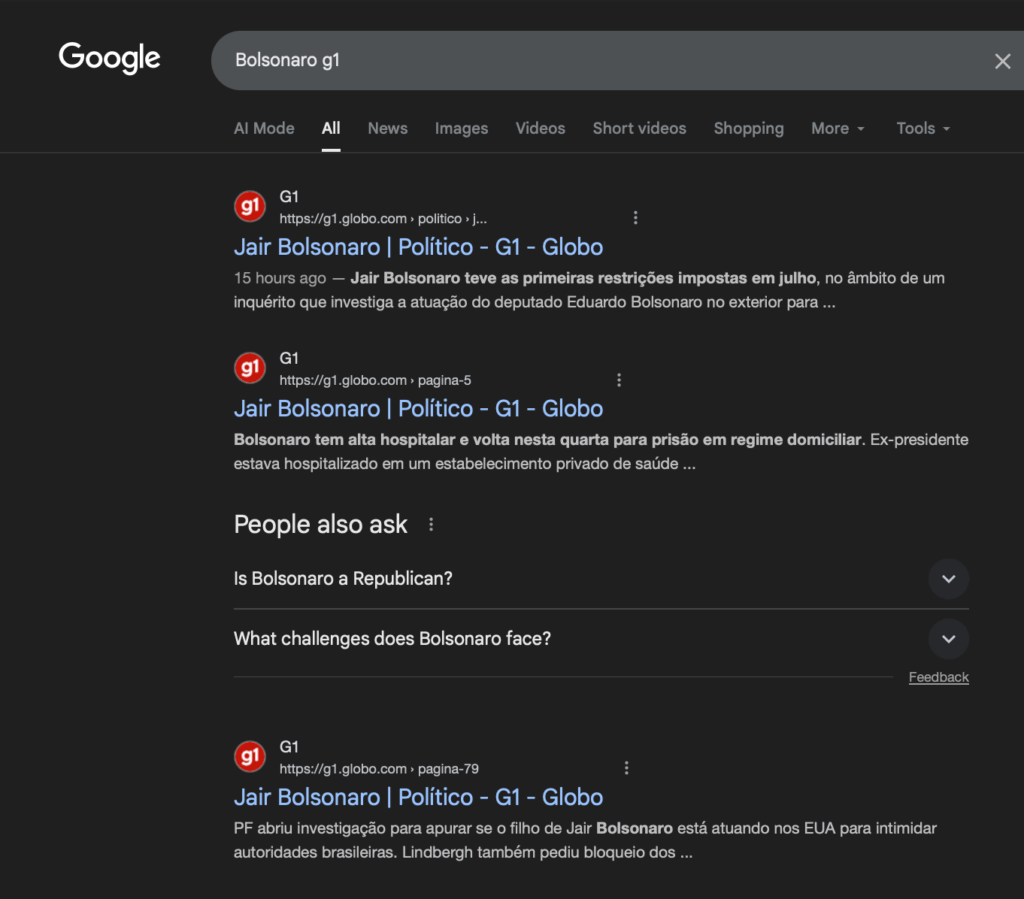This screenshot has height=899, width=1024.
Task: Click the Feedback link
Action: pyautogui.click(x=938, y=677)
